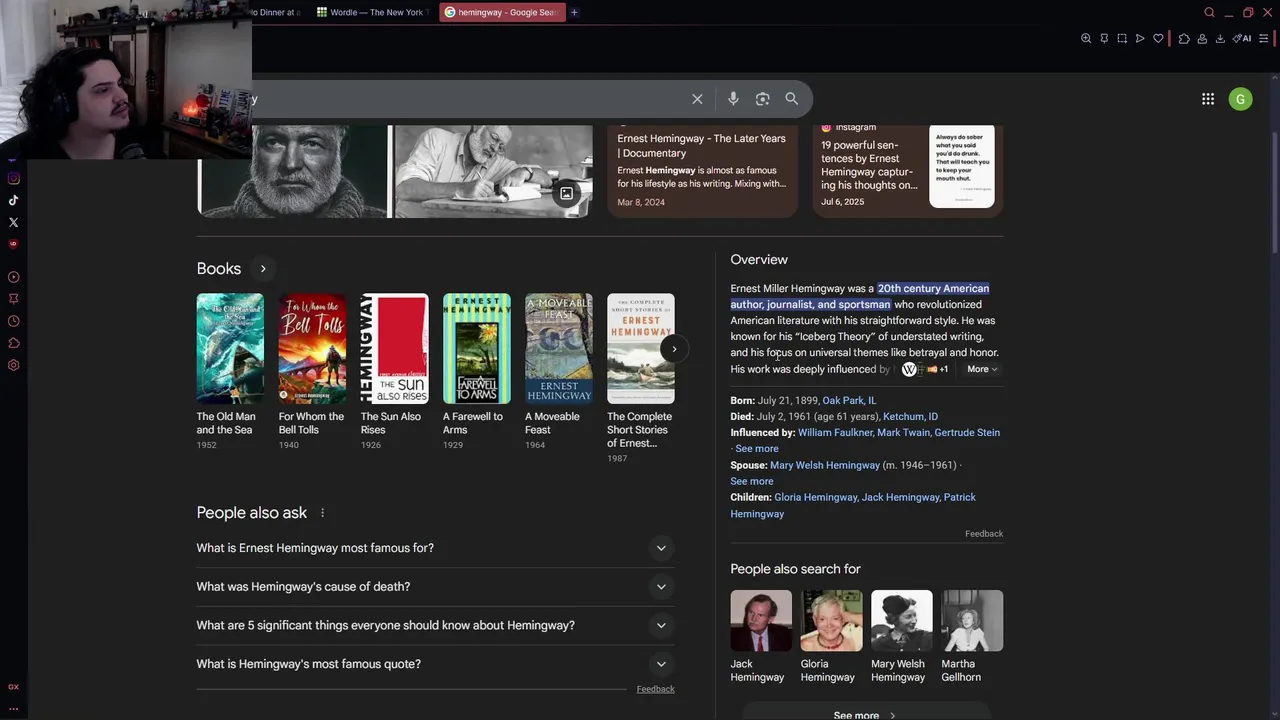Click Feedback below the knowledge panel
Screen dimensions: 1280x720
(983, 533)
